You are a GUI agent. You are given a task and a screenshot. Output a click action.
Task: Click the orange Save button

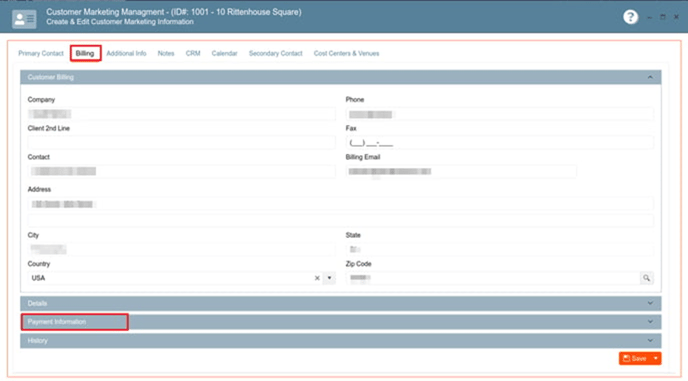634,358
